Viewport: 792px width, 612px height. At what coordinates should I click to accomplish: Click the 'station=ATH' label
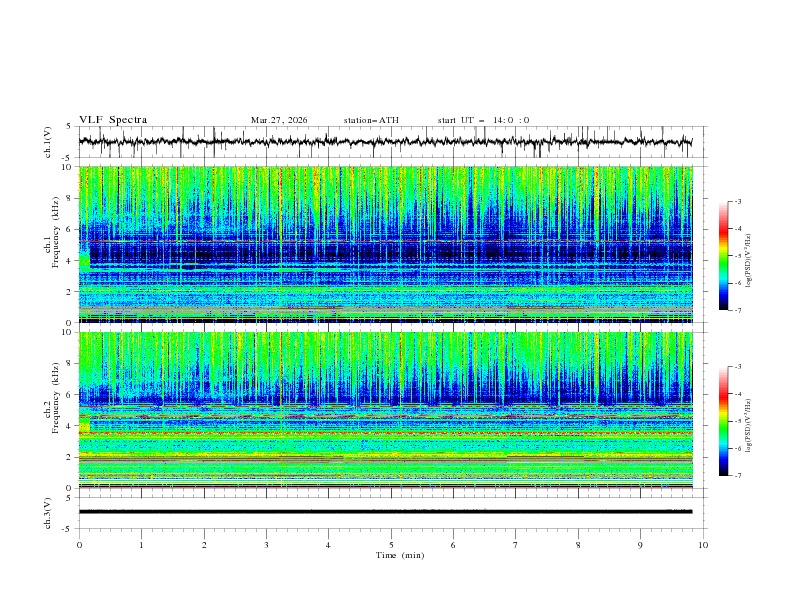(371, 120)
